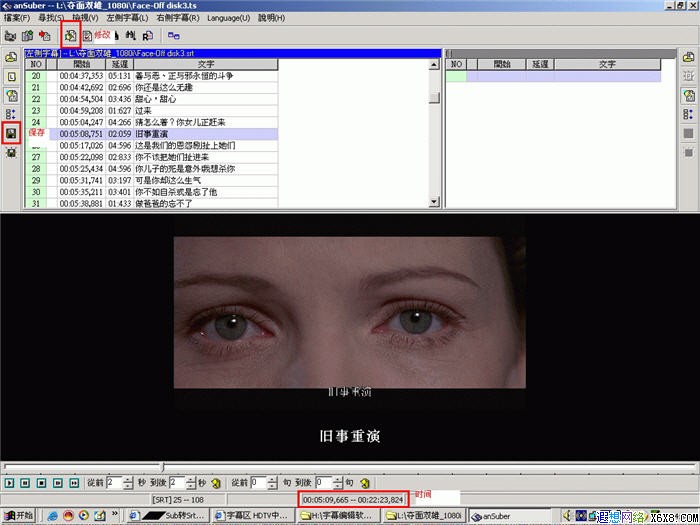Open right subtitle file via right sidebar top icon

[688, 57]
